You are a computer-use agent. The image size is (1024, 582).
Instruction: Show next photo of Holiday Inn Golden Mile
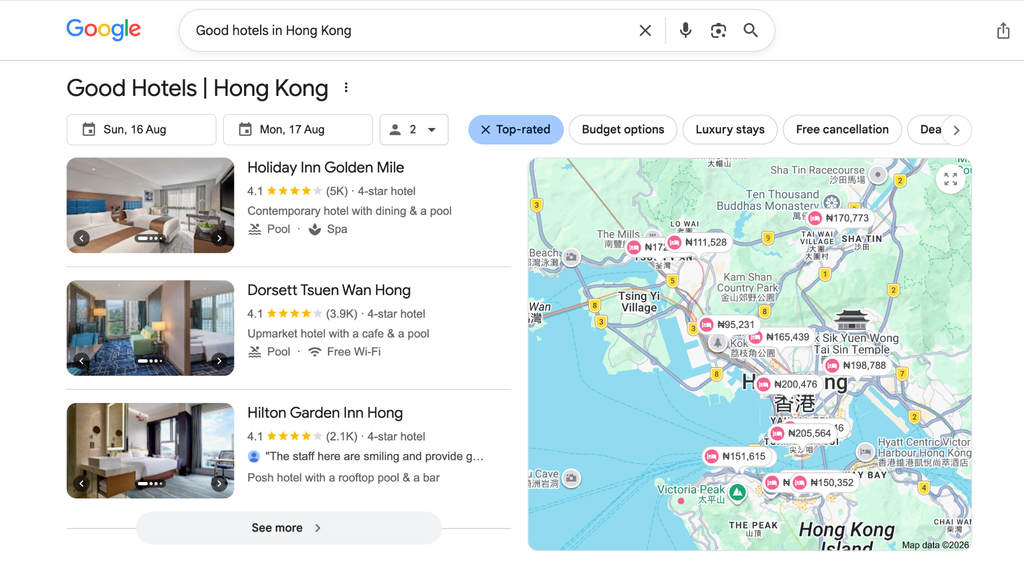(x=219, y=238)
